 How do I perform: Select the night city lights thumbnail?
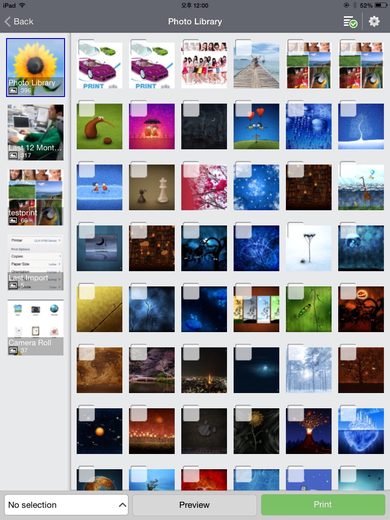click(x=204, y=370)
